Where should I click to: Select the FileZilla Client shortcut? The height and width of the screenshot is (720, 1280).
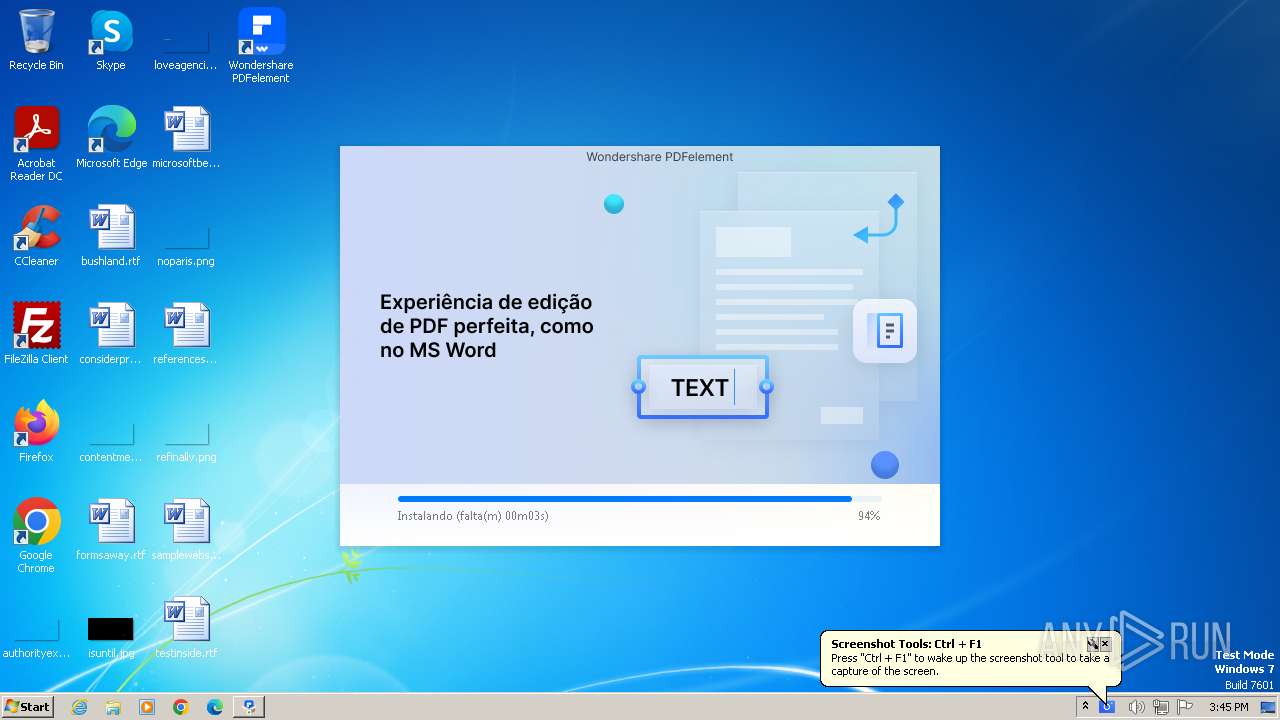coord(36,333)
